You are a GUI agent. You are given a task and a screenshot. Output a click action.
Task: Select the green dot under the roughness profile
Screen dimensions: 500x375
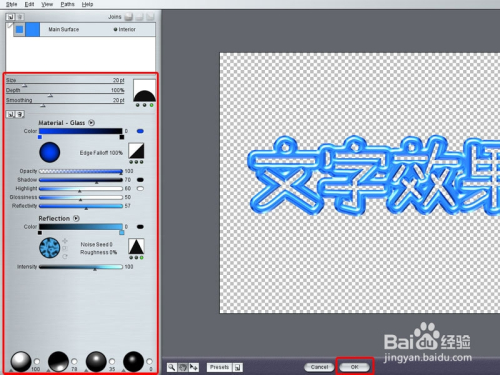tap(141, 258)
